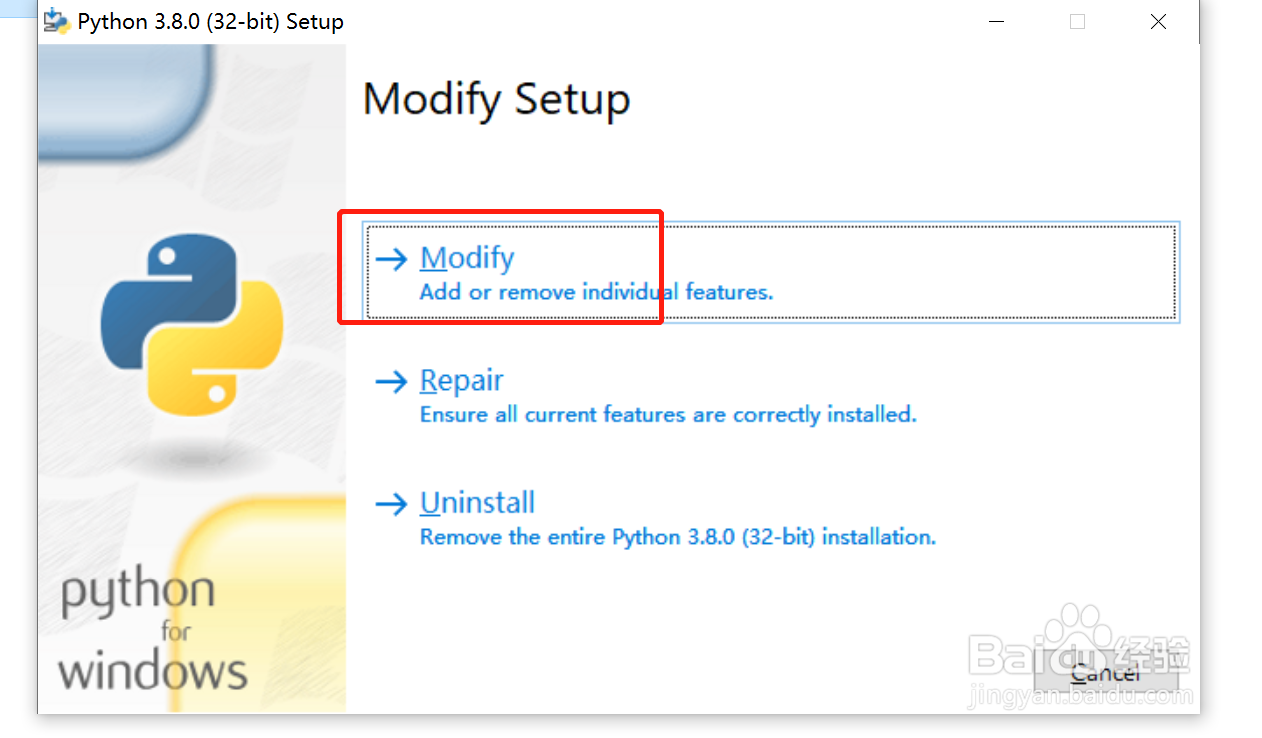Click the blue arrow beside Modify
This screenshot has width=1262, height=738.
coord(391,259)
